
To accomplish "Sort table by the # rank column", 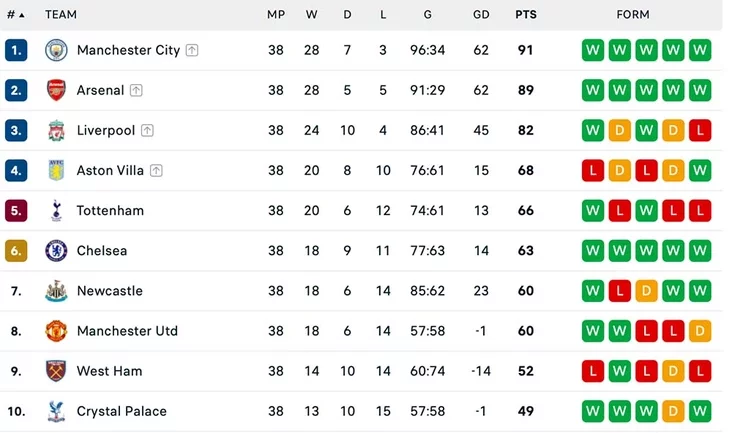I will pyautogui.click(x=15, y=14).
